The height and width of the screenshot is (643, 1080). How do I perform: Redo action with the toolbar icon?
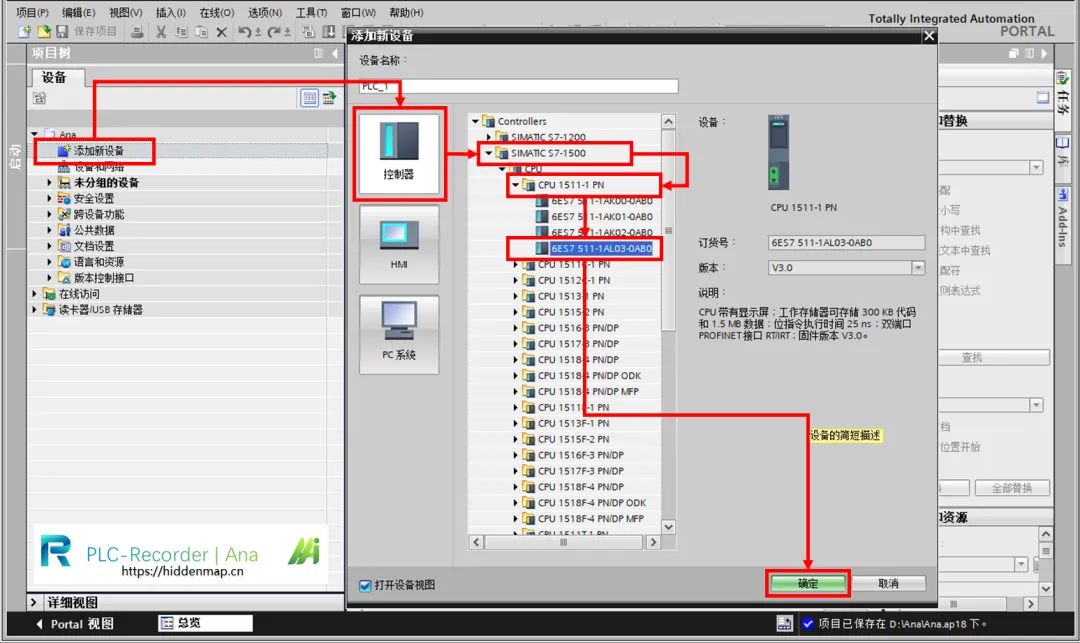pos(274,32)
